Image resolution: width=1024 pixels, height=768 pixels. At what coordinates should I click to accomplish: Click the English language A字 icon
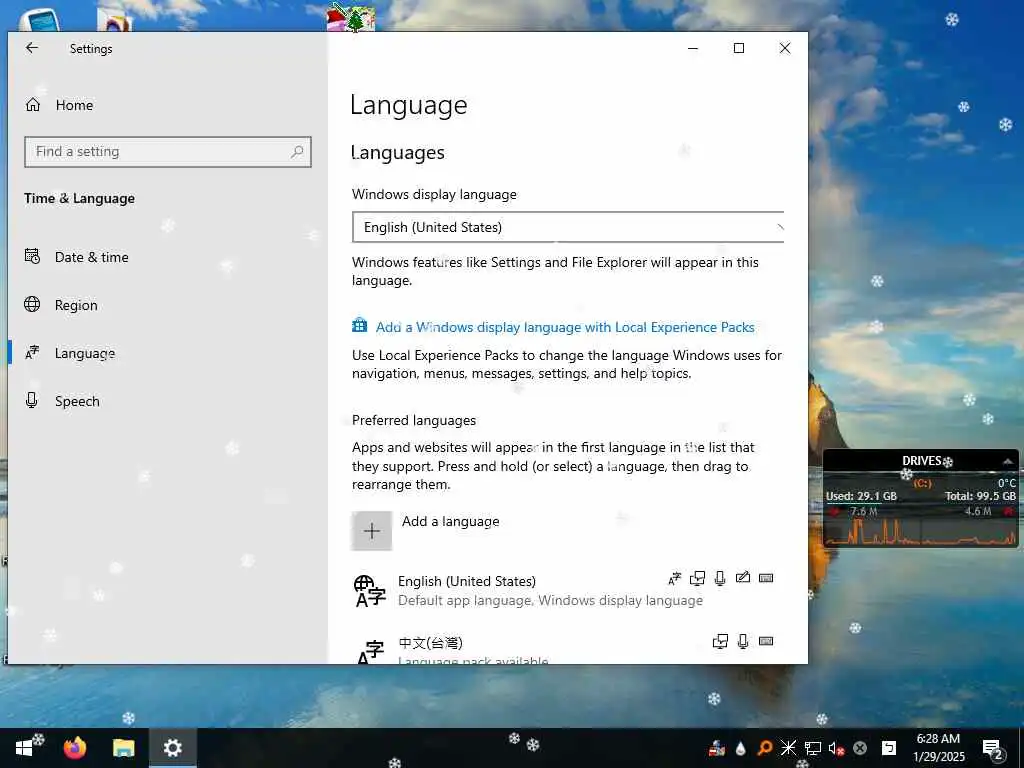click(370, 590)
